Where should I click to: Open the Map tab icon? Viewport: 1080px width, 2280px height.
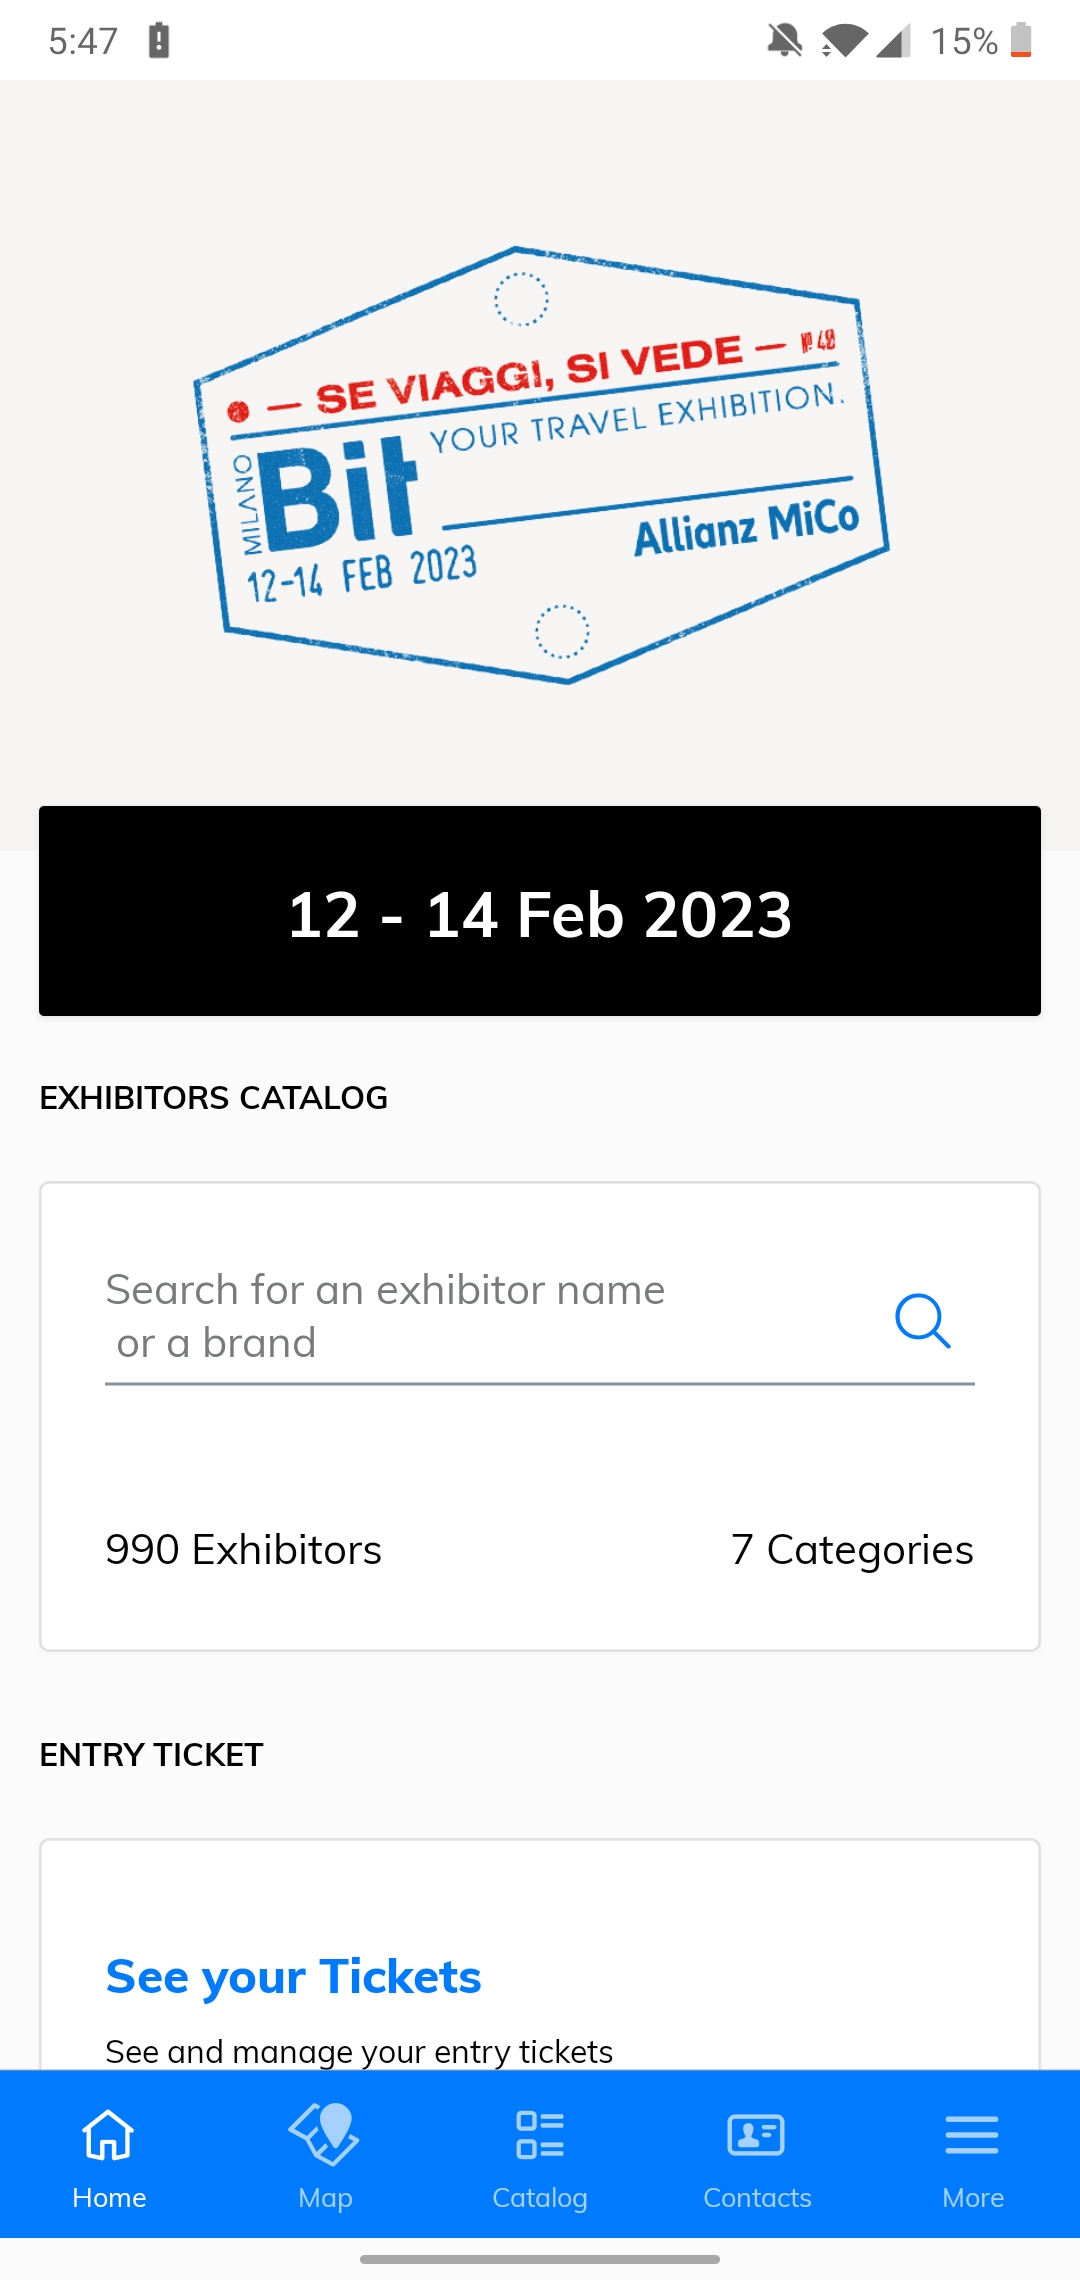pyautogui.click(x=324, y=2133)
